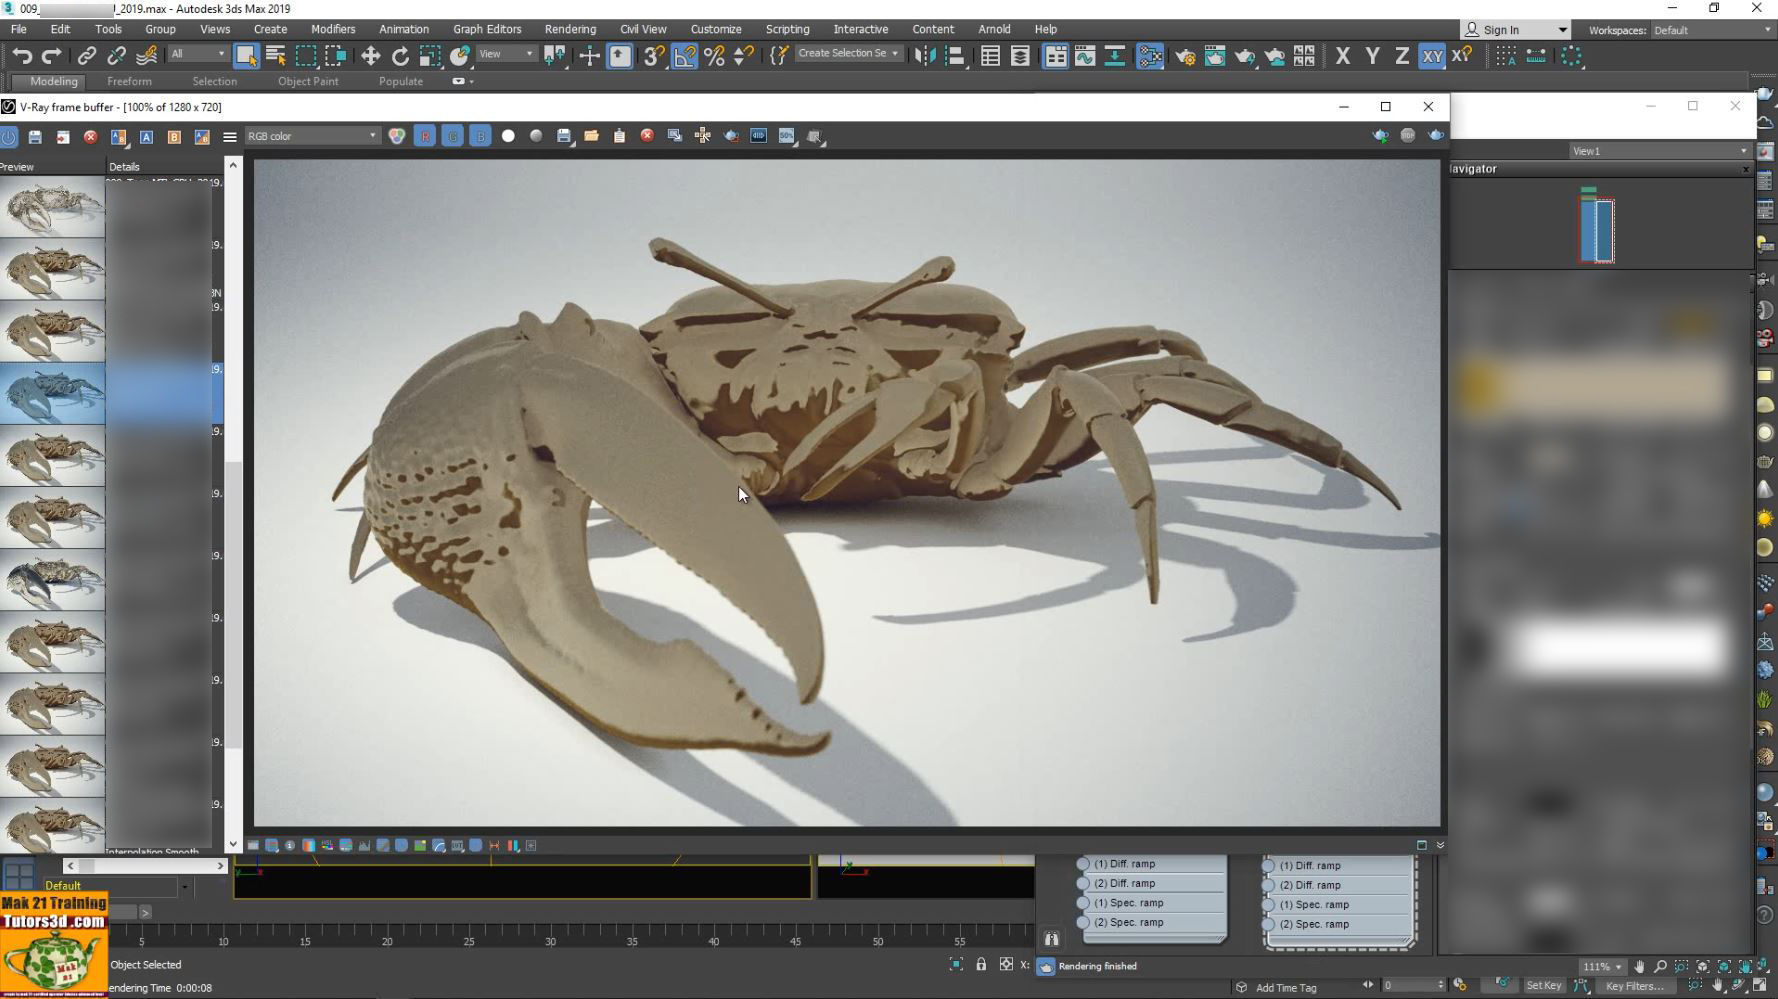Open the 111% zoom dropdown
This screenshot has height=999, width=1778.
tap(1601, 967)
